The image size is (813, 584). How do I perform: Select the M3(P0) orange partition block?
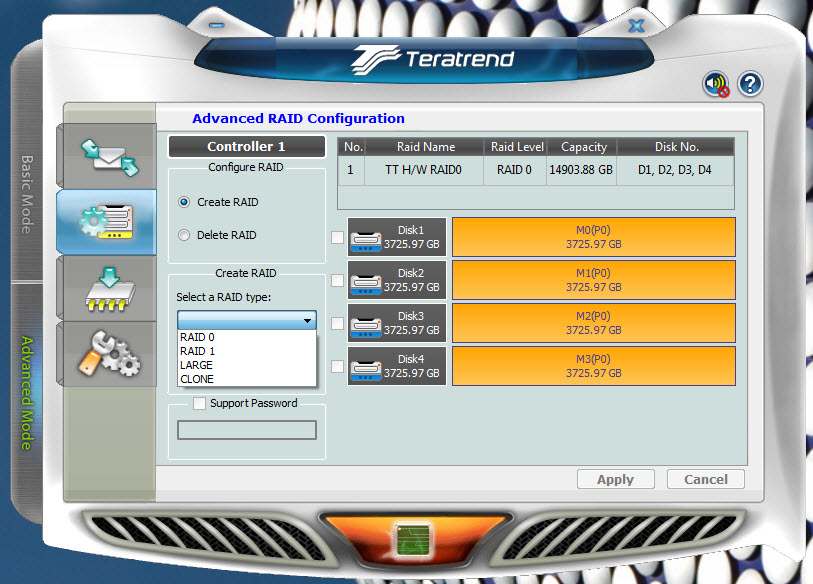click(594, 366)
